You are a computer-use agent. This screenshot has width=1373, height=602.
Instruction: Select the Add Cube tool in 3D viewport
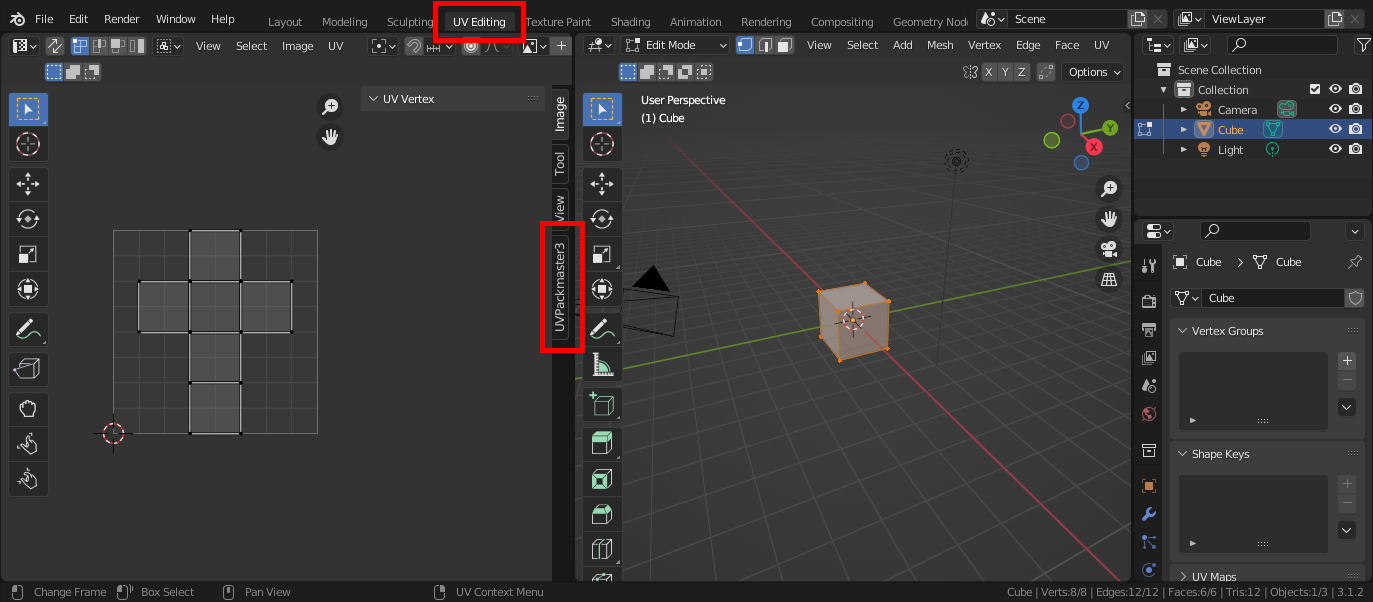pyautogui.click(x=602, y=404)
